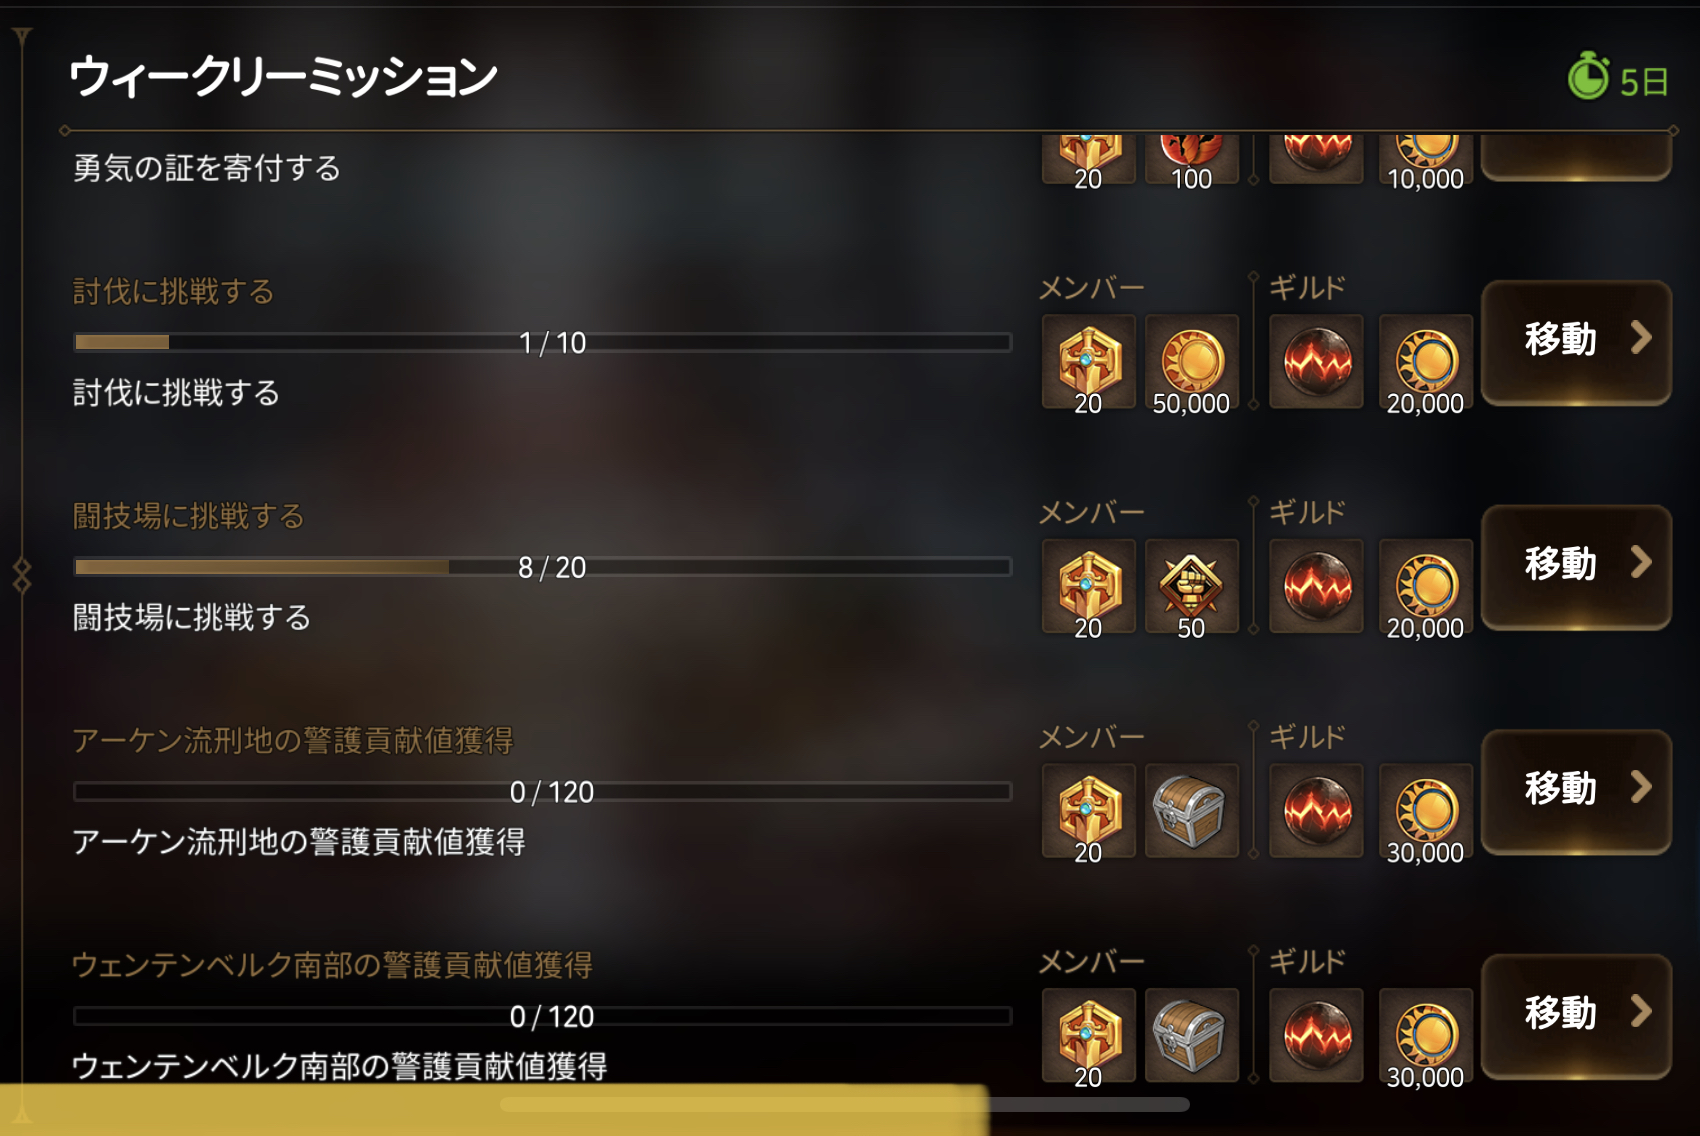
Task: Tap the 移動 button for 討伐に挑戦する
Action: tap(1576, 342)
